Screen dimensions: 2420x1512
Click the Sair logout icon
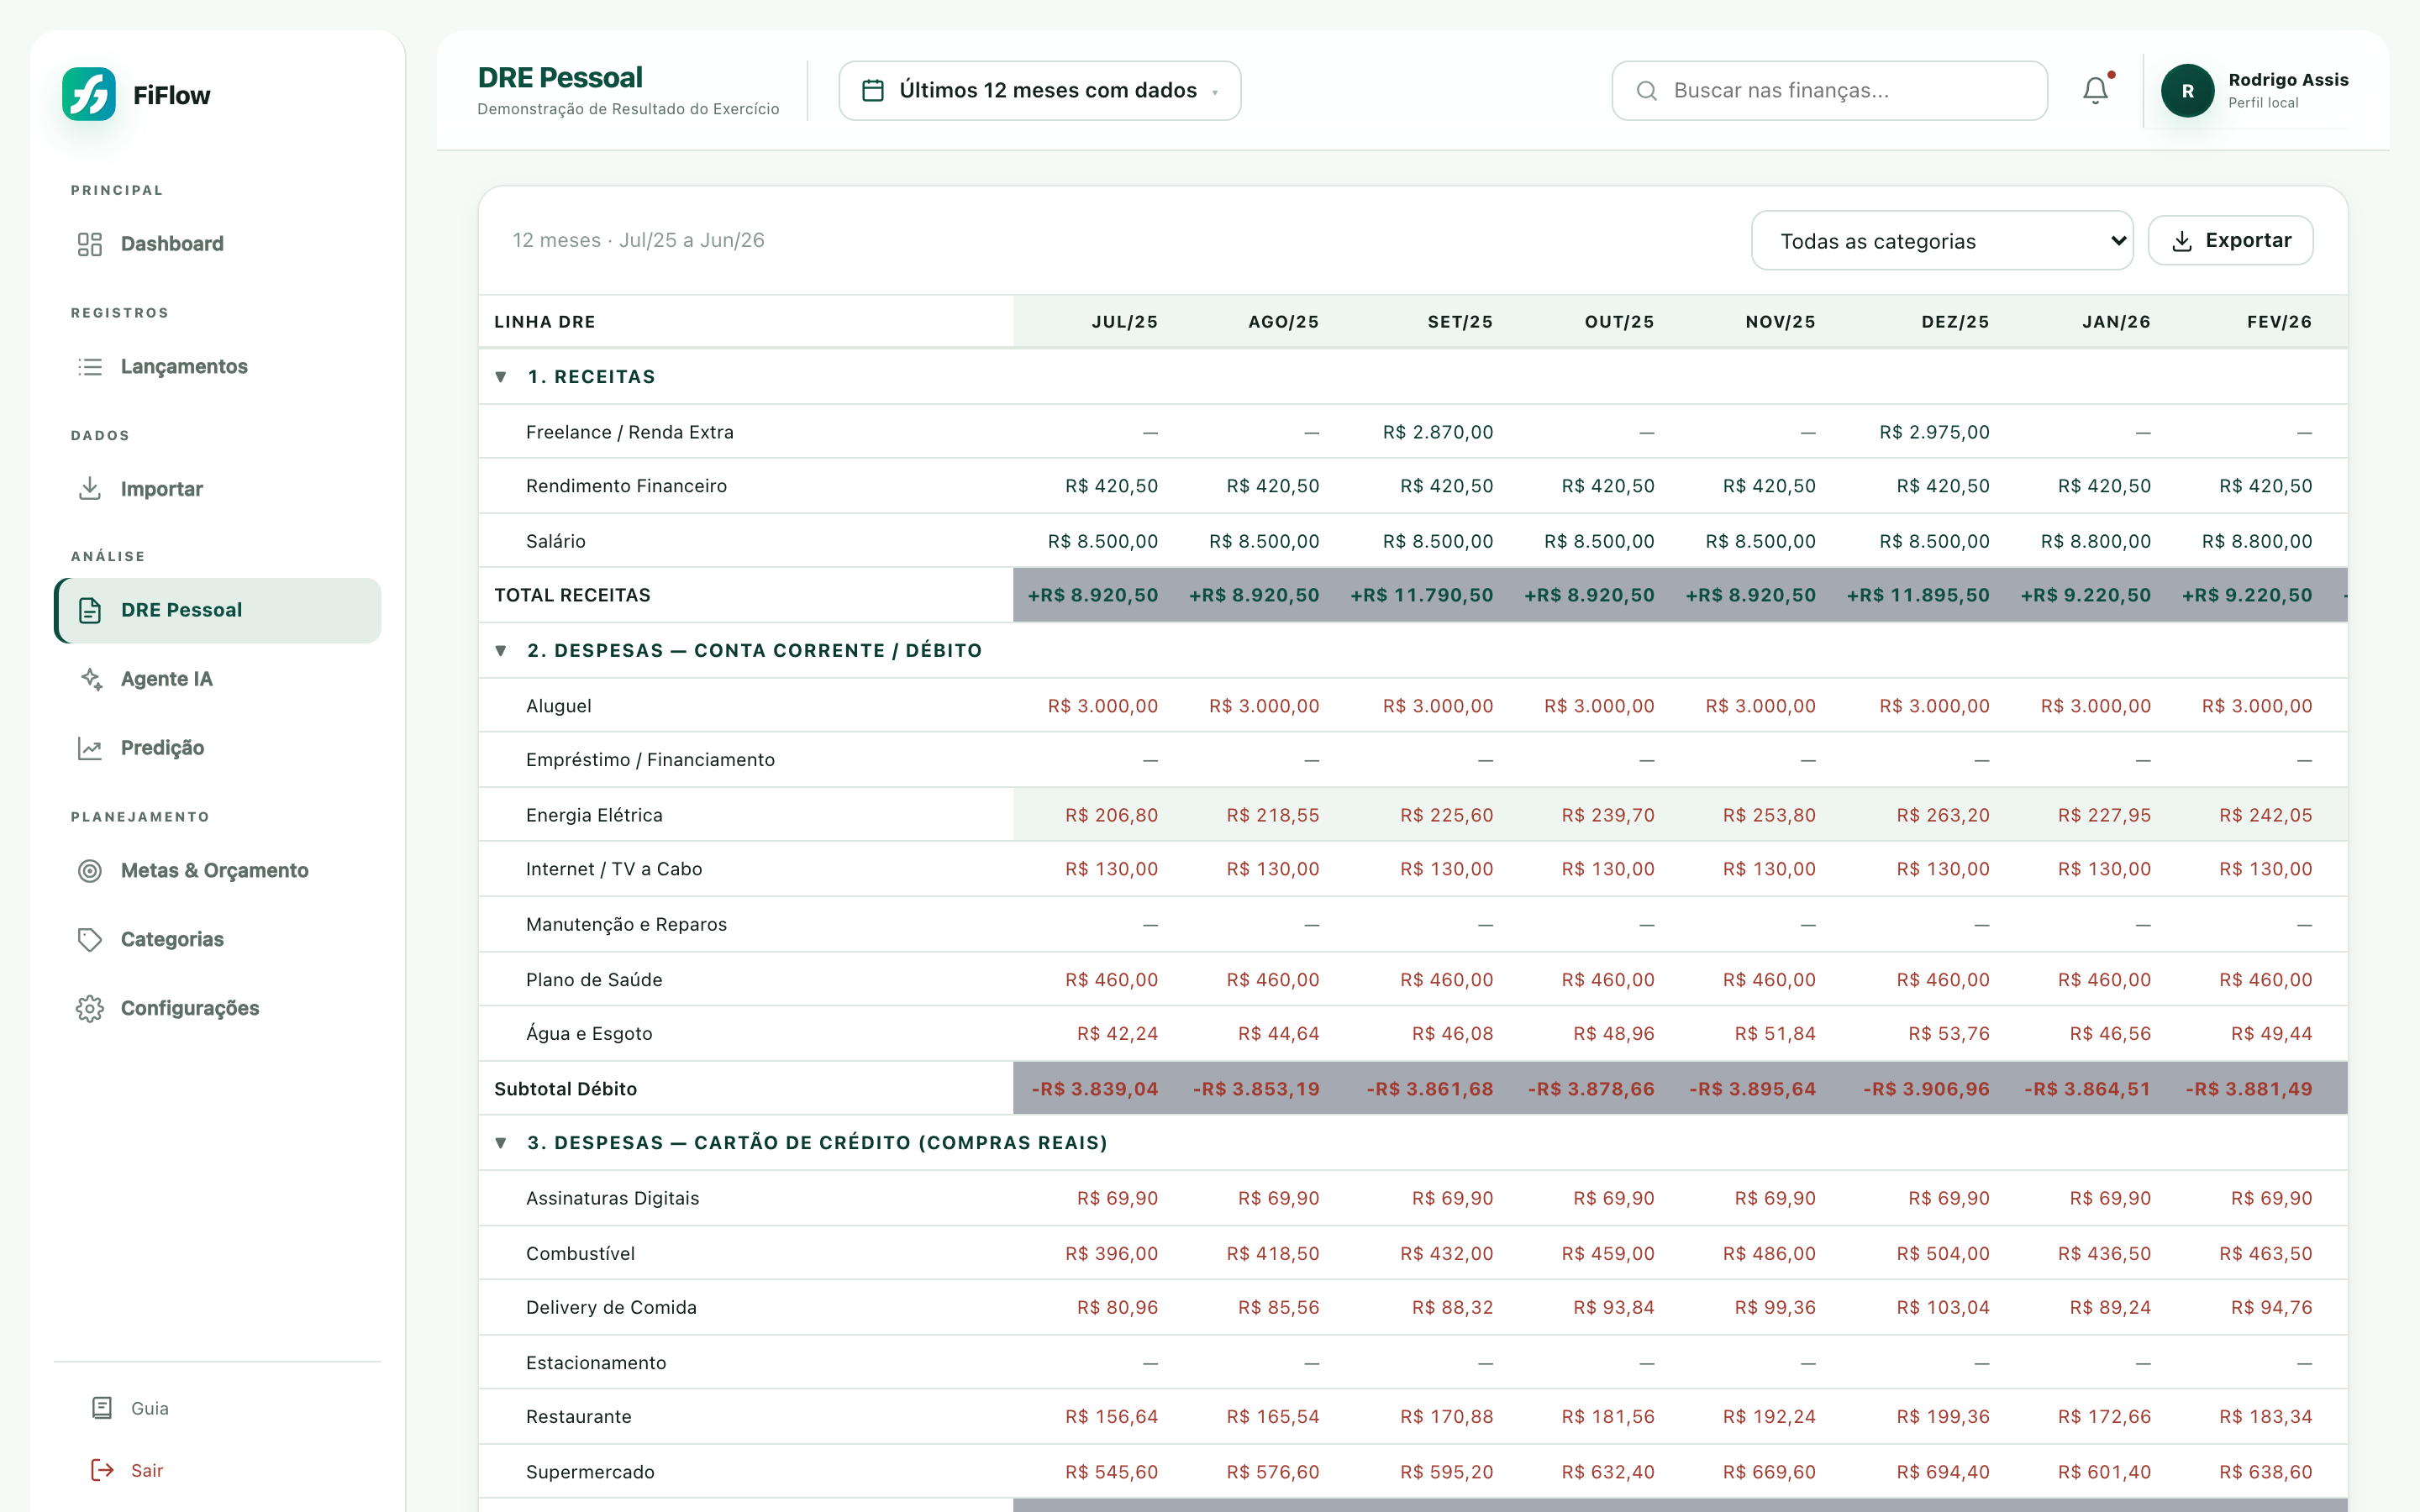coord(102,1470)
